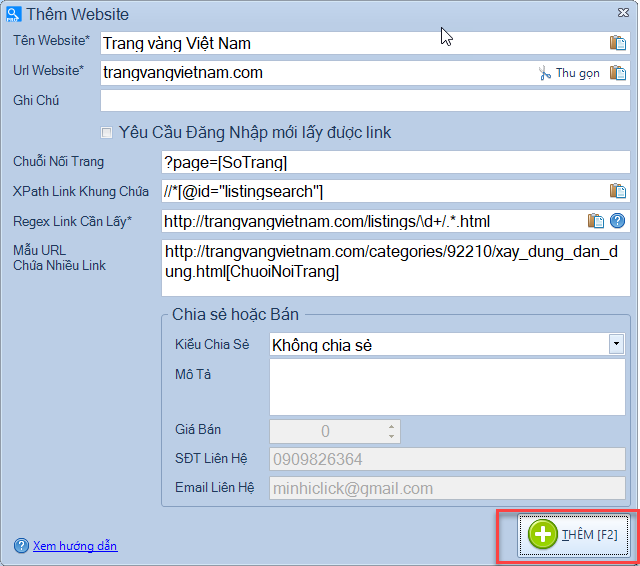This screenshot has height=566, width=640.
Task: Click paste icon in XPath Link field
Action: [x=618, y=191]
